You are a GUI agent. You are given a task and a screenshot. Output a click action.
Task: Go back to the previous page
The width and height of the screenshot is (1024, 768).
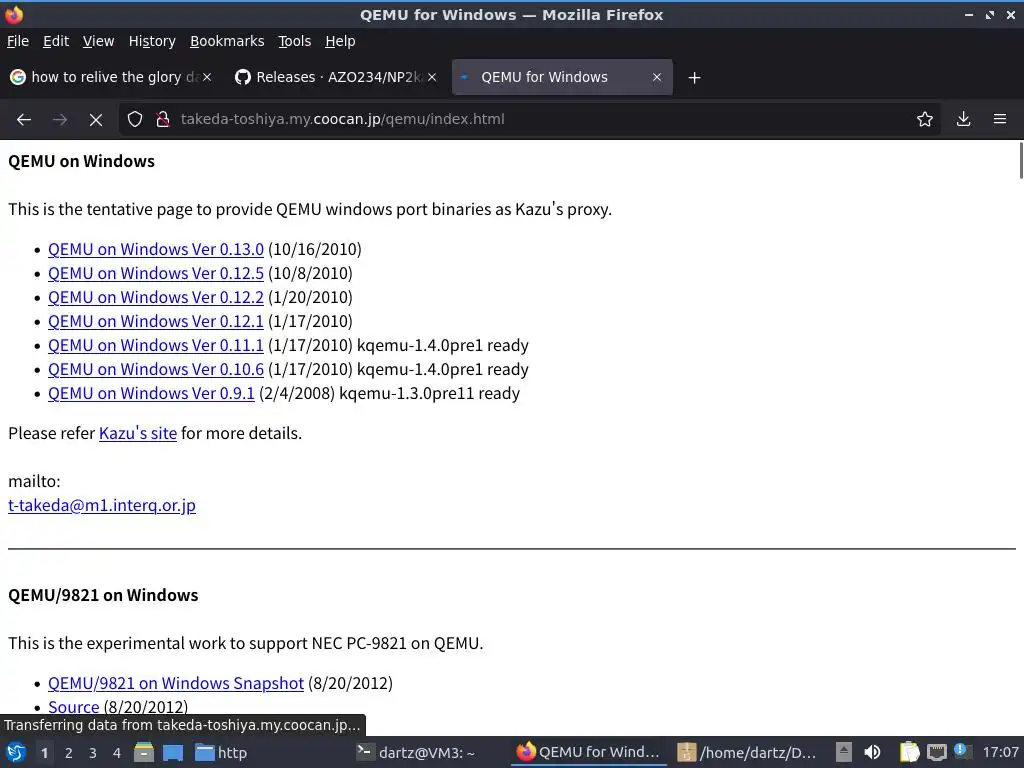24,120
